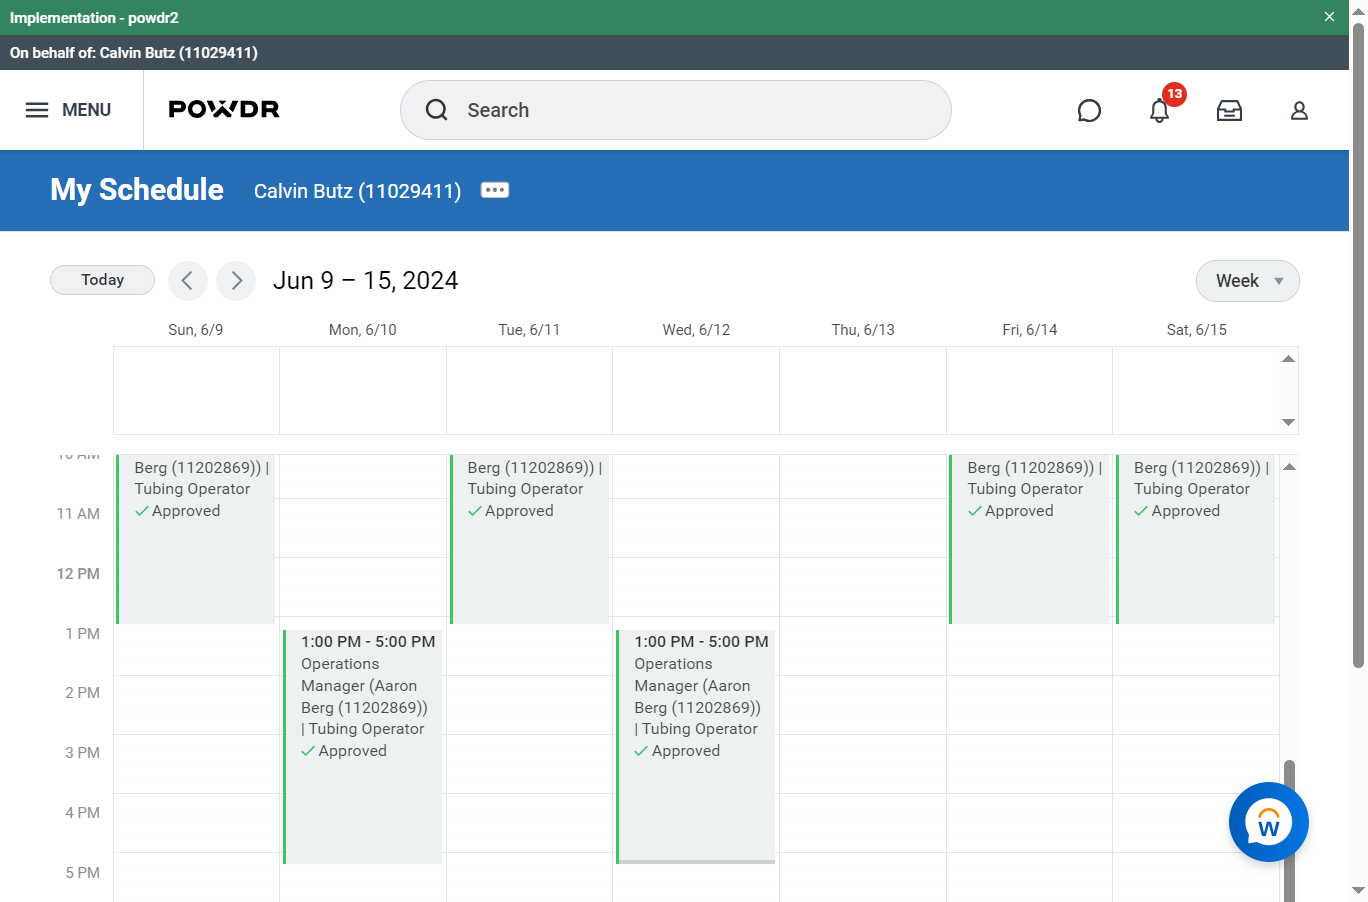Click the calendar grid scrollbar thumb

(1289, 830)
